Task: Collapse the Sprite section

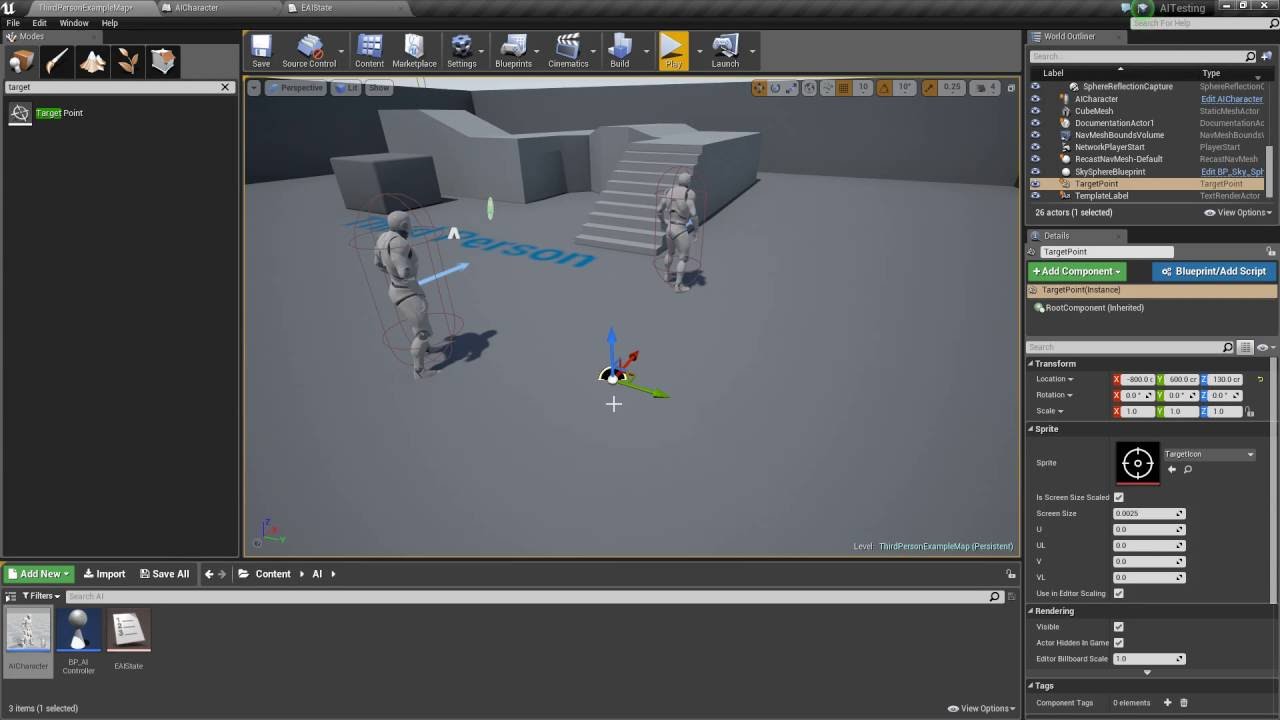Action: click(1031, 429)
